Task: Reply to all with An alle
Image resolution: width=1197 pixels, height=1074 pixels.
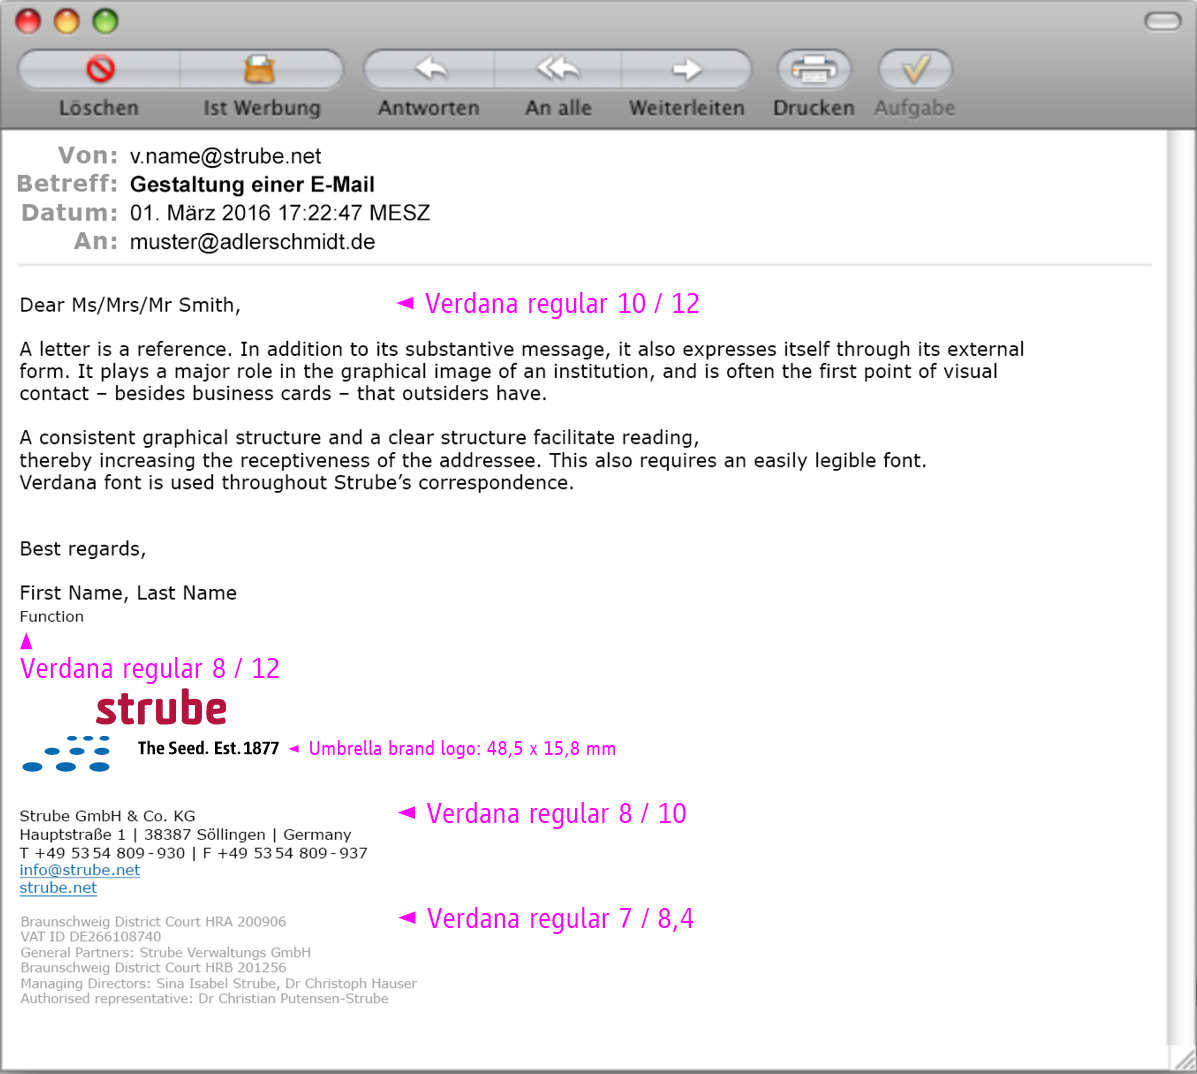Action: coord(558,70)
